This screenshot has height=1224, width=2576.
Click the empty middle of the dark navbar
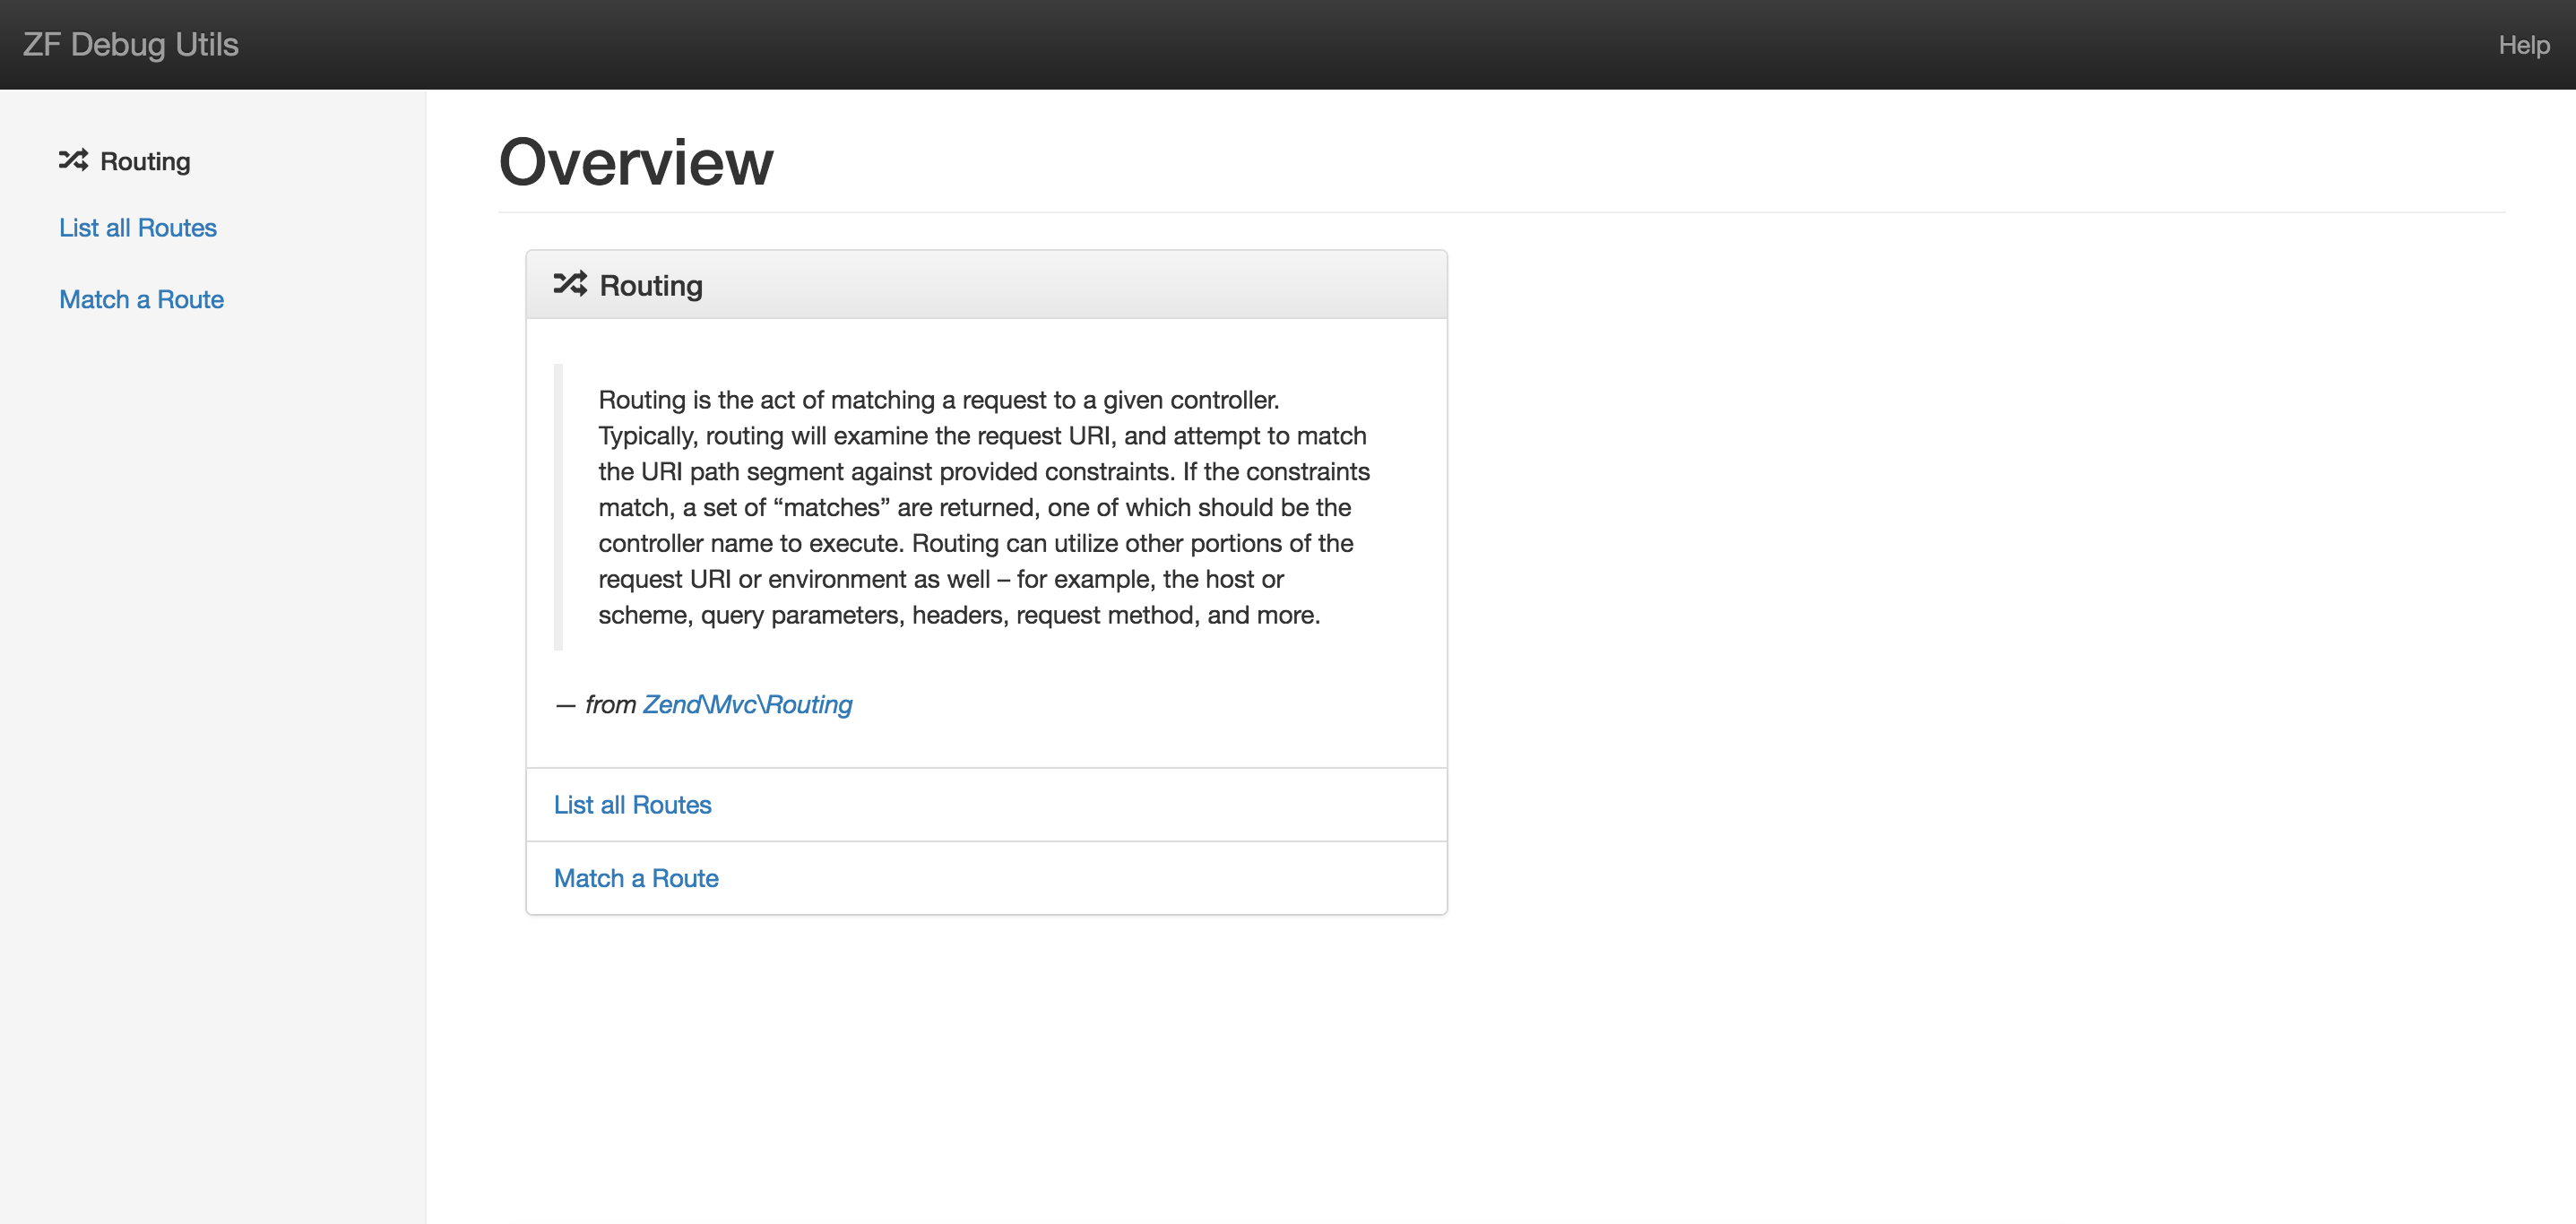tap(1300, 45)
